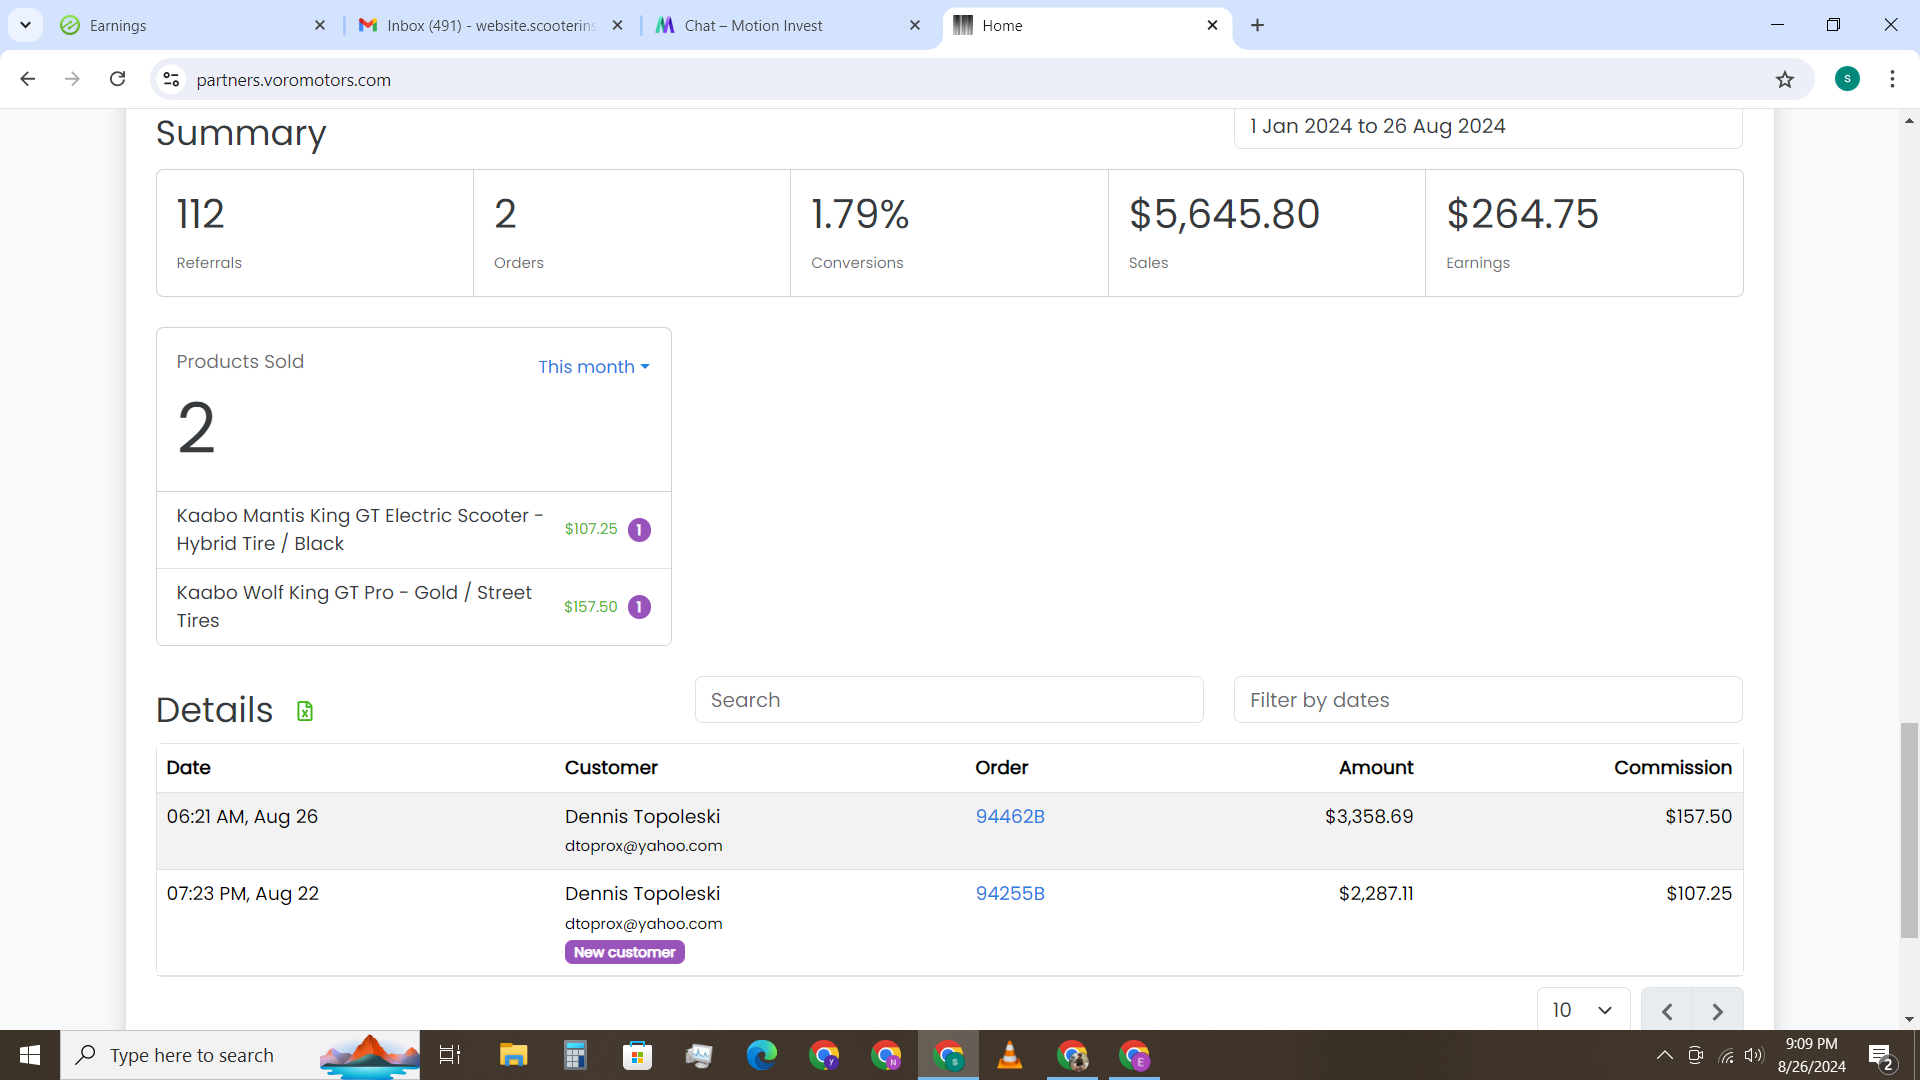Open the summary date range picker
Screen dimensions: 1920x1080
click(1488, 127)
